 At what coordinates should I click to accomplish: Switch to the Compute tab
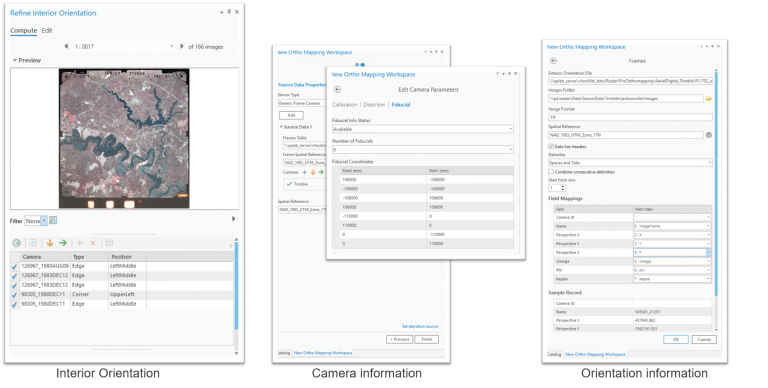tap(24, 30)
